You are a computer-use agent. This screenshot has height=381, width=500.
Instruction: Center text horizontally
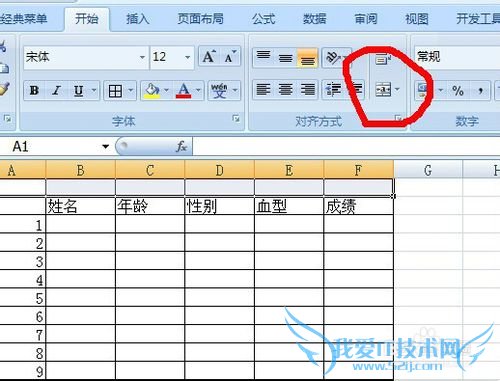tap(285, 89)
